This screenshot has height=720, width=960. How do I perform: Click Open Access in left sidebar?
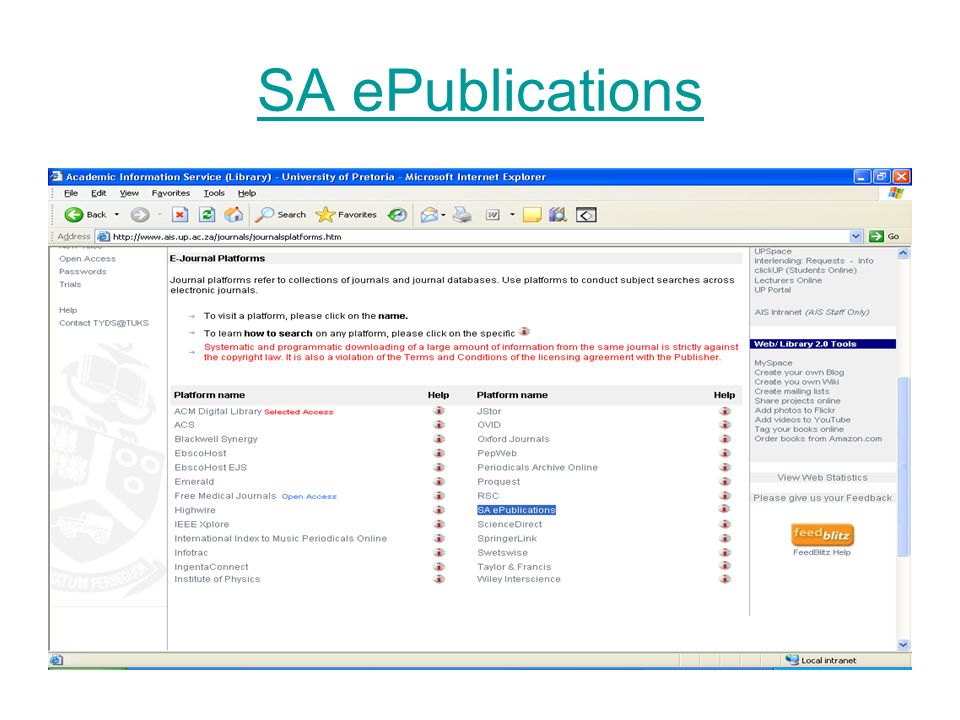88,258
